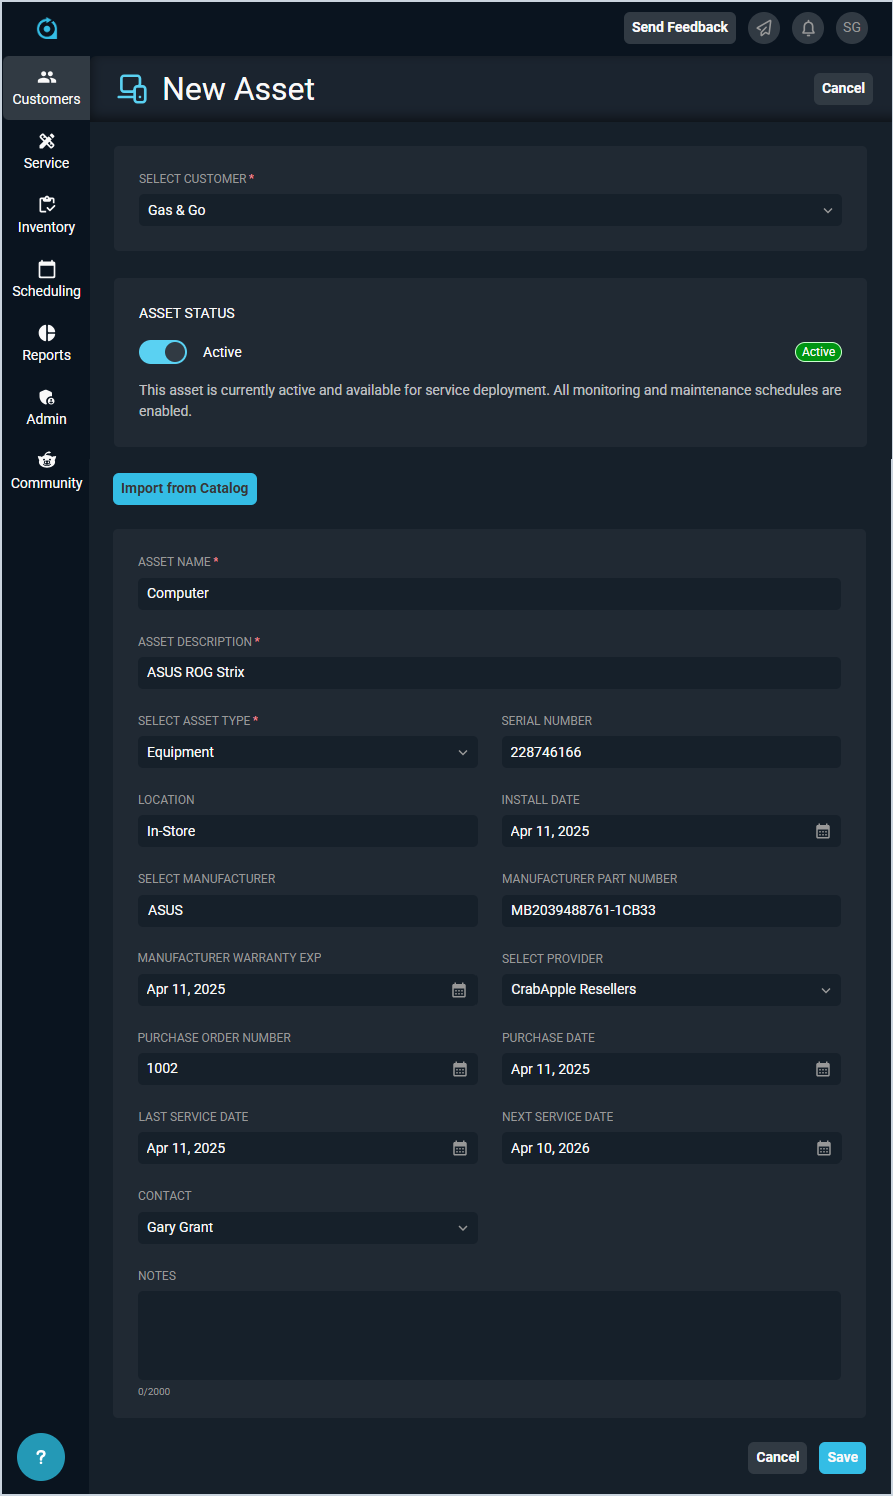Open the SG user avatar menu
This screenshot has width=893, height=1496.
click(852, 28)
